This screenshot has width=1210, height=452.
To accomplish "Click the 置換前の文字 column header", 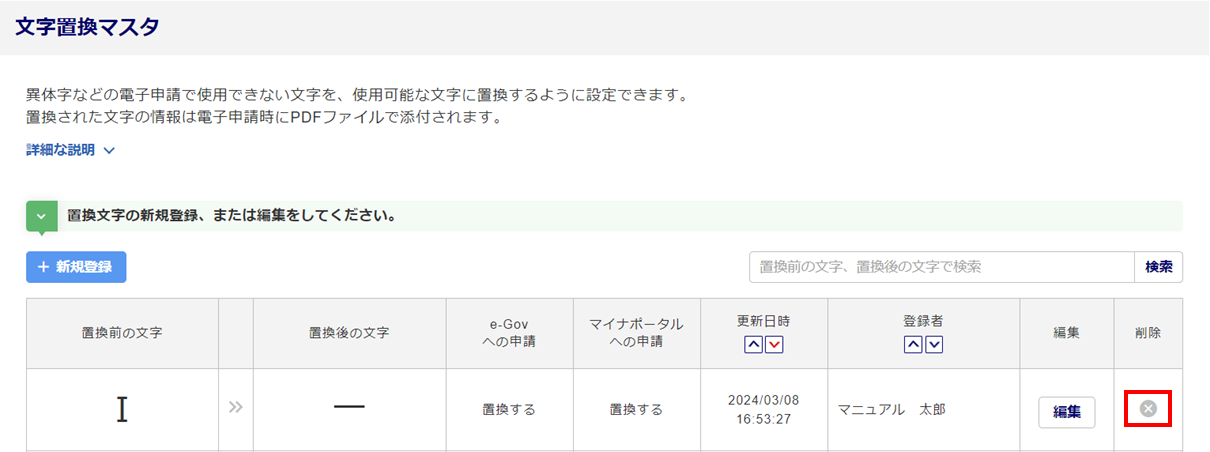I will click(x=122, y=333).
